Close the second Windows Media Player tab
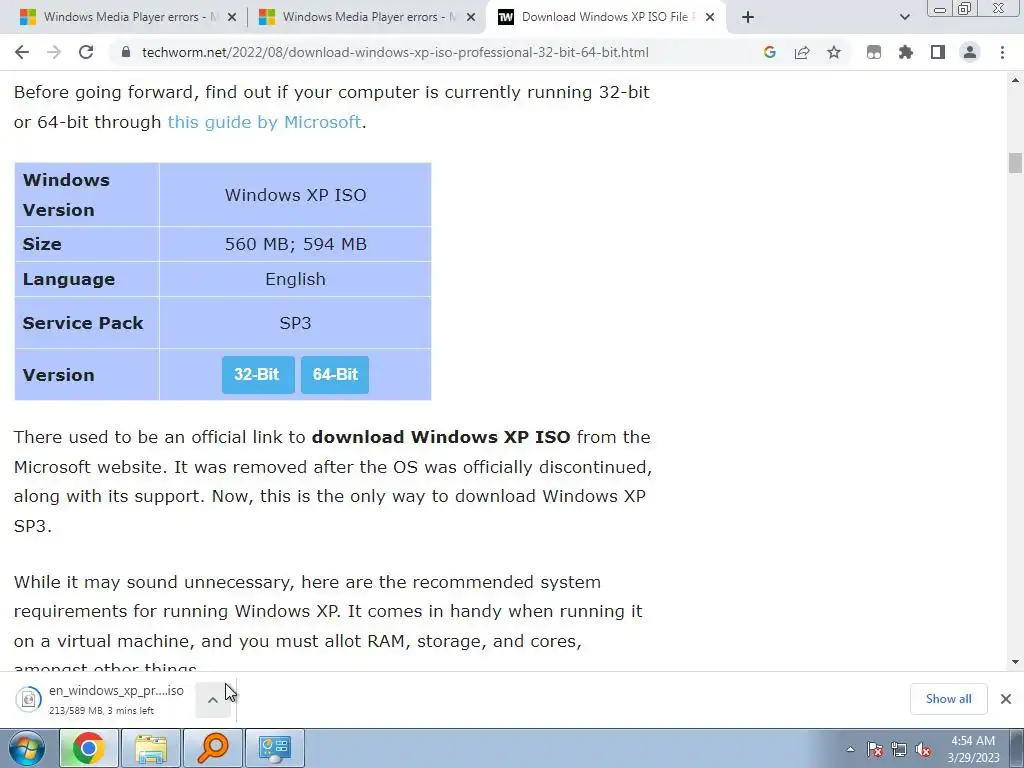Viewport: 1024px width, 768px height. click(x=471, y=18)
